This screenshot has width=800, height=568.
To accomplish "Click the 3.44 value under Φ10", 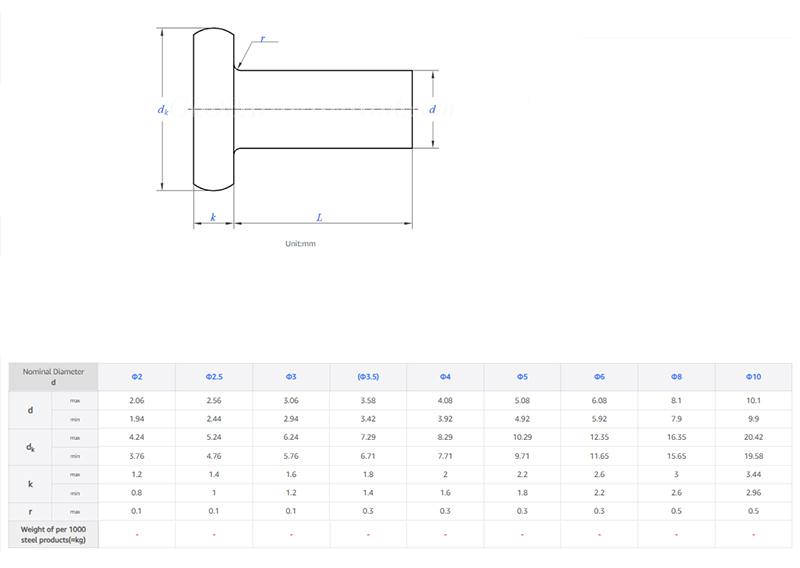I will [753, 474].
